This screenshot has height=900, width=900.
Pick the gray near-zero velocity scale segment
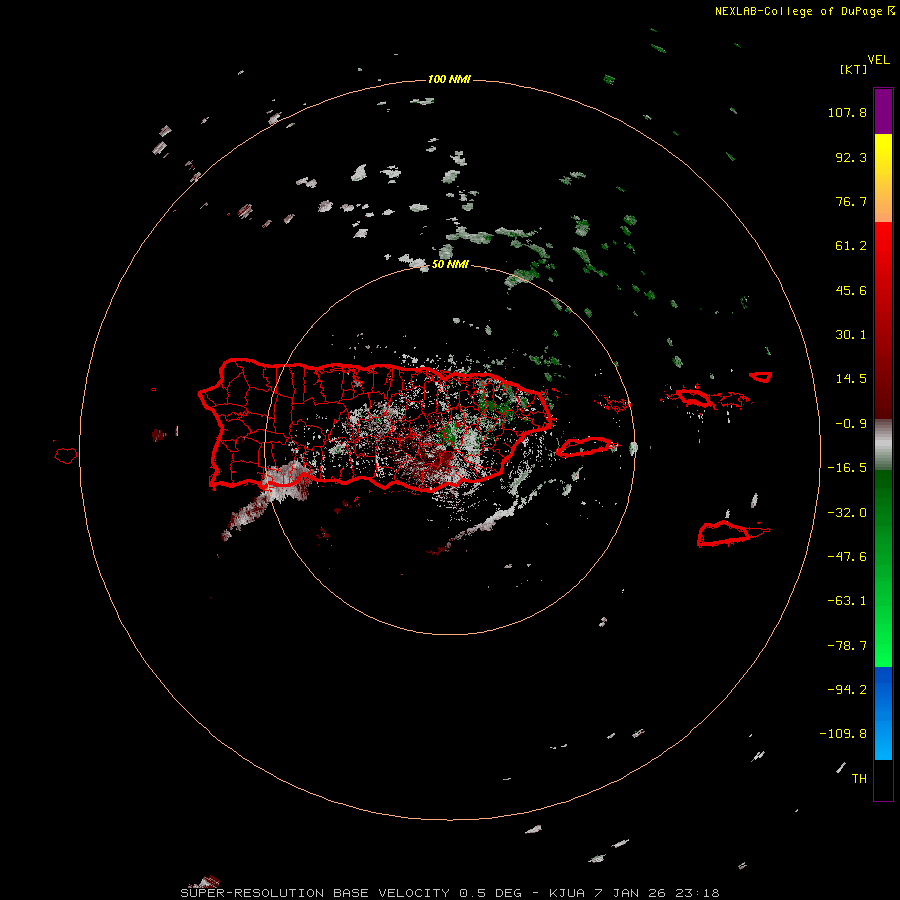(883, 445)
